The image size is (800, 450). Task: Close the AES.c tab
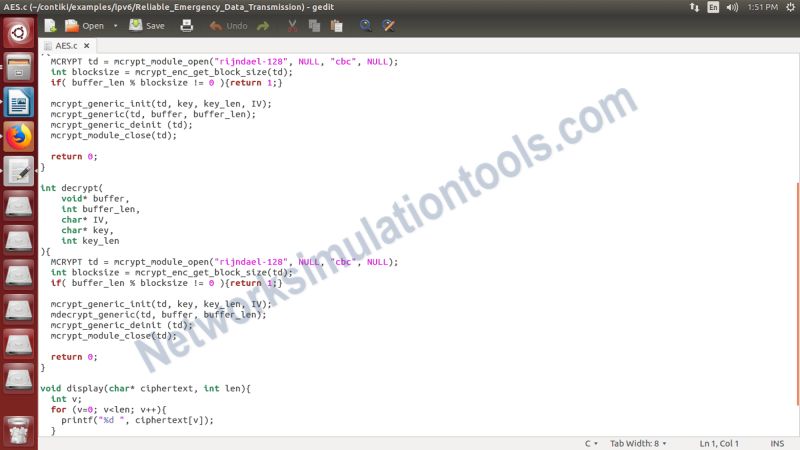pos(87,46)
